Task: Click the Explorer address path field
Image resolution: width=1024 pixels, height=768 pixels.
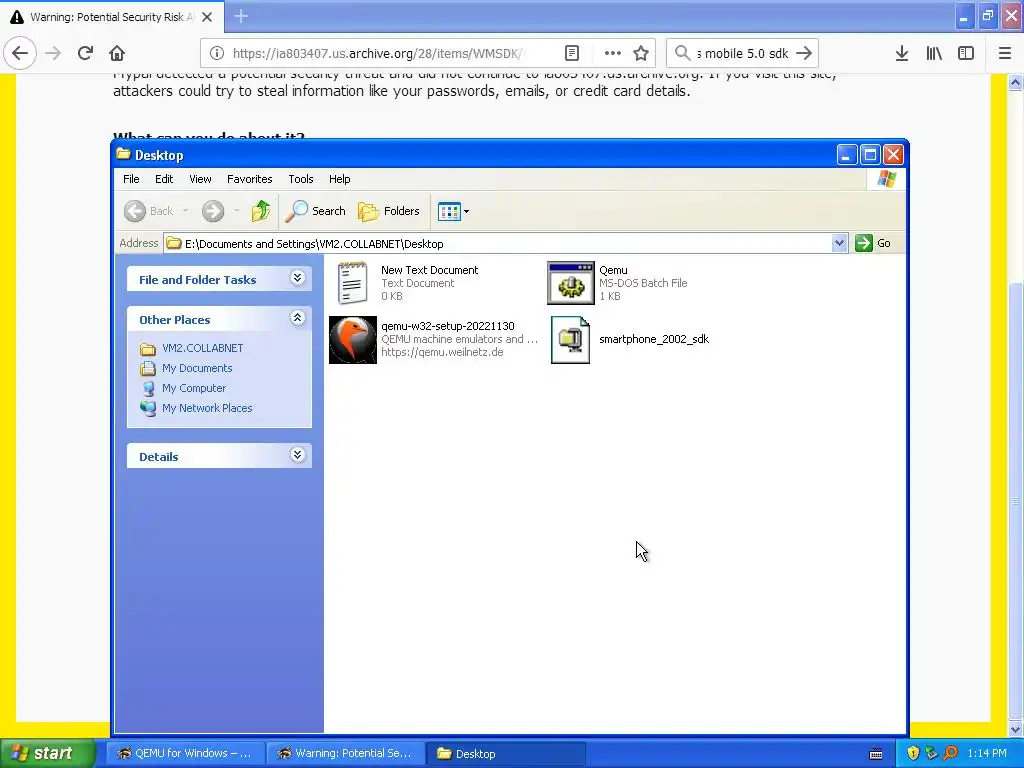Action: [x=498, y=244]
